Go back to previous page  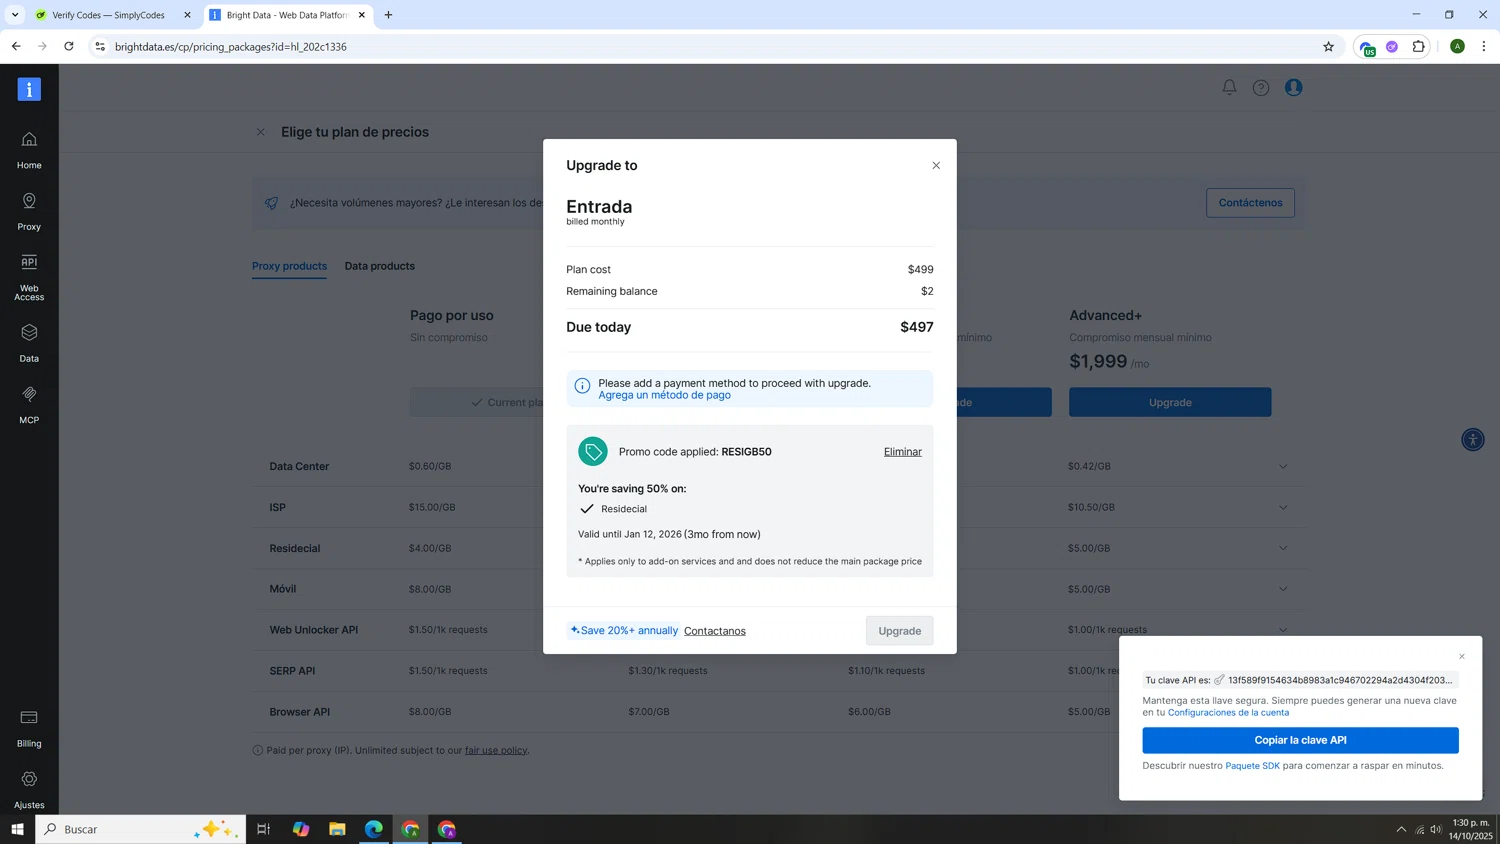(16, 46)
